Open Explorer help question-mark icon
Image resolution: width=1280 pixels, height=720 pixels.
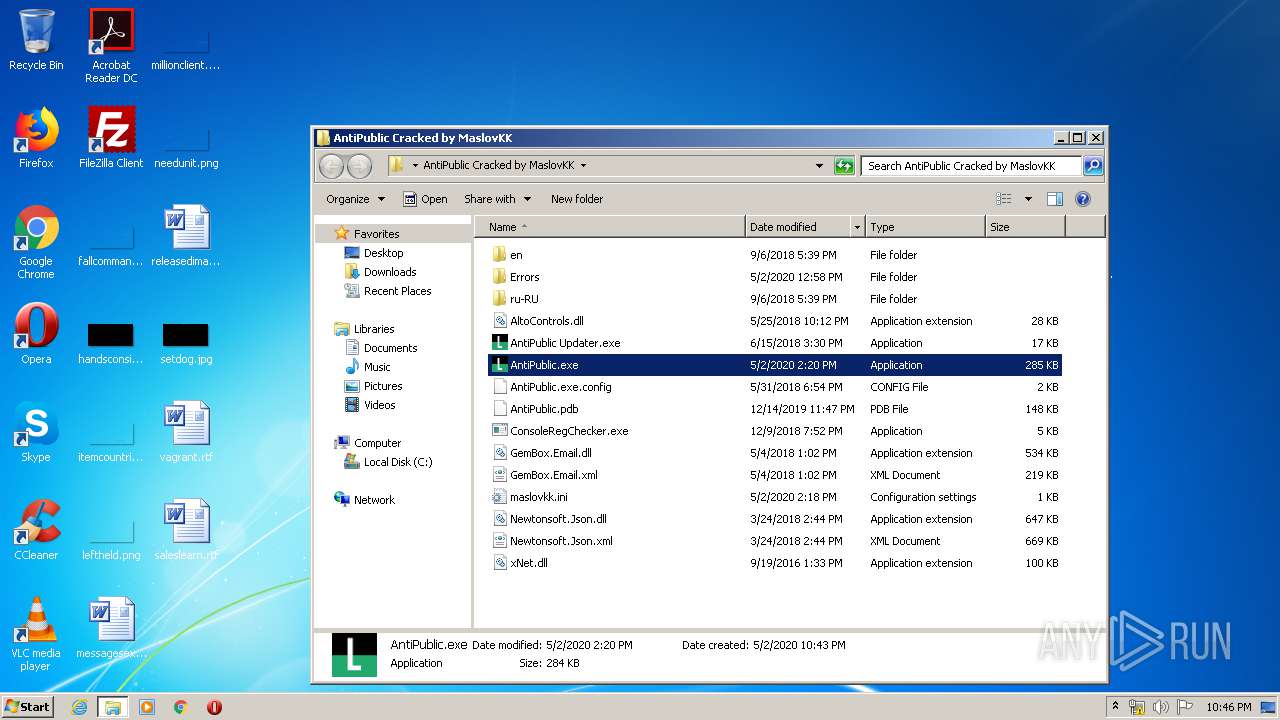click(x=1082, y=199)
